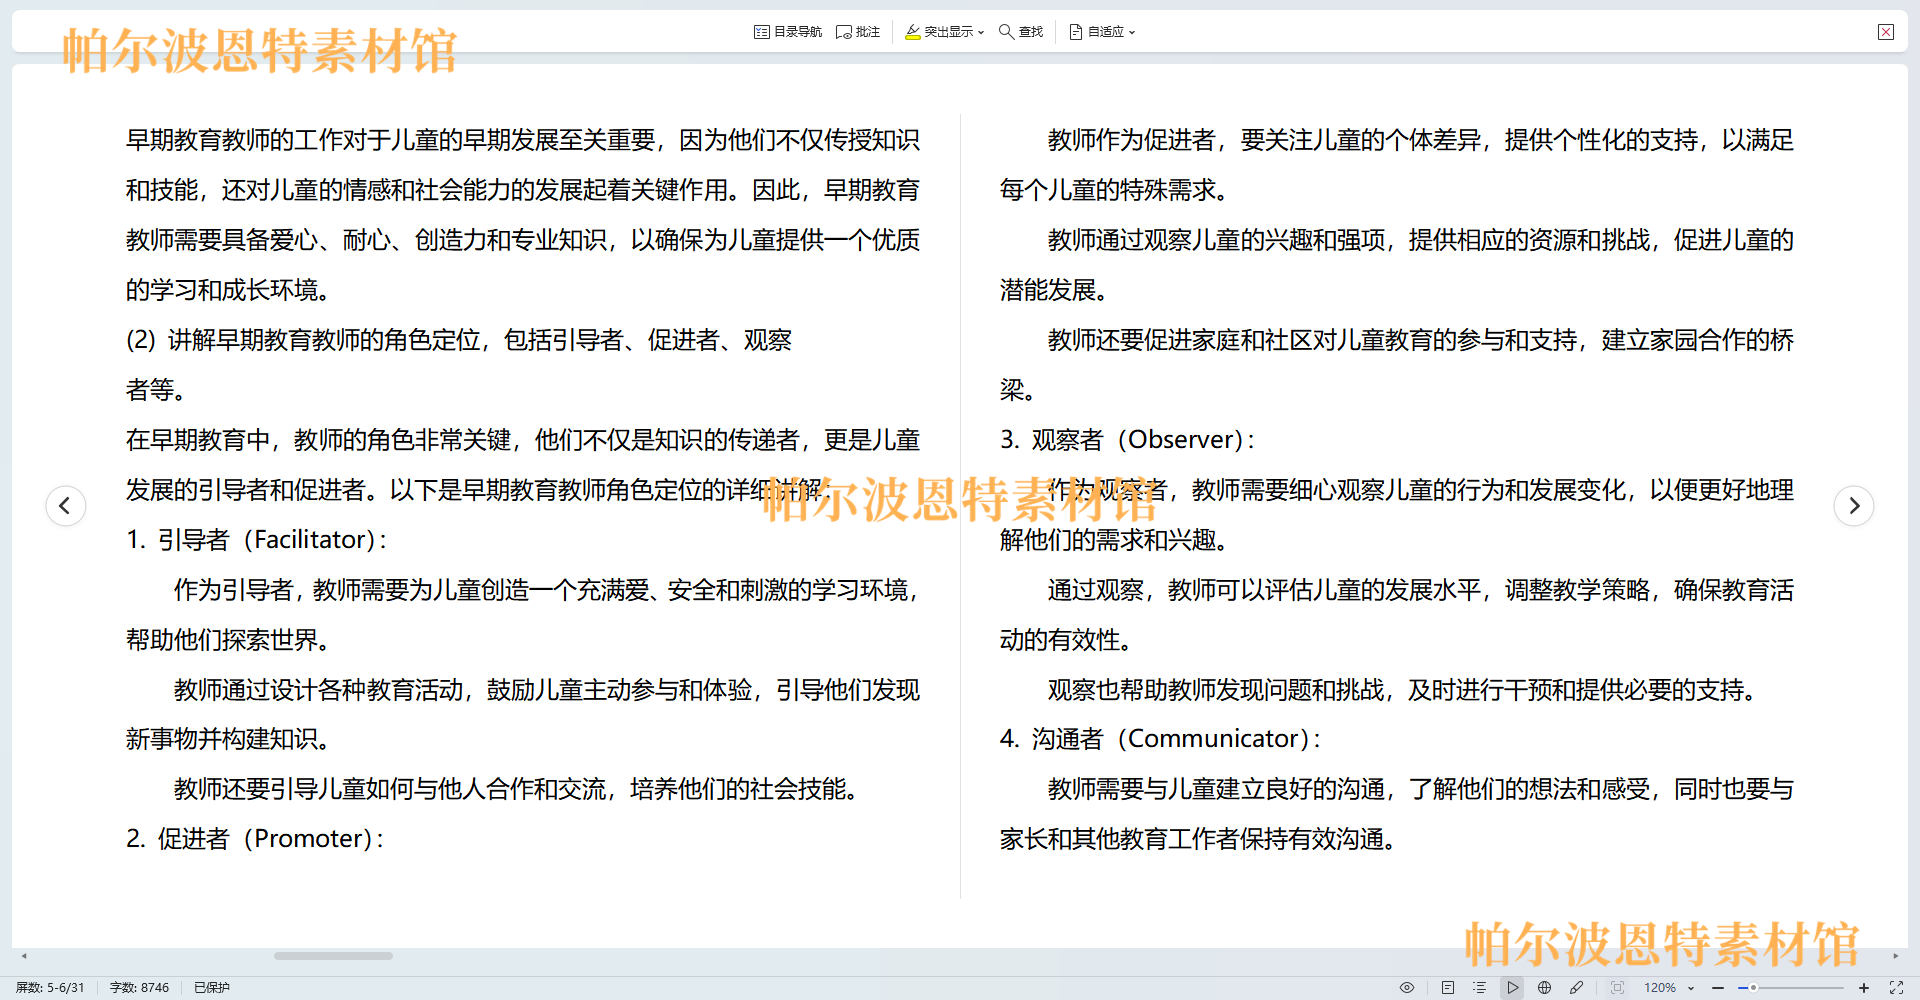Click the line starting (2) 讲解早期教育教师的角色定位
This screenshot has width=1920, height=1000.
click(x=459, y=340)
